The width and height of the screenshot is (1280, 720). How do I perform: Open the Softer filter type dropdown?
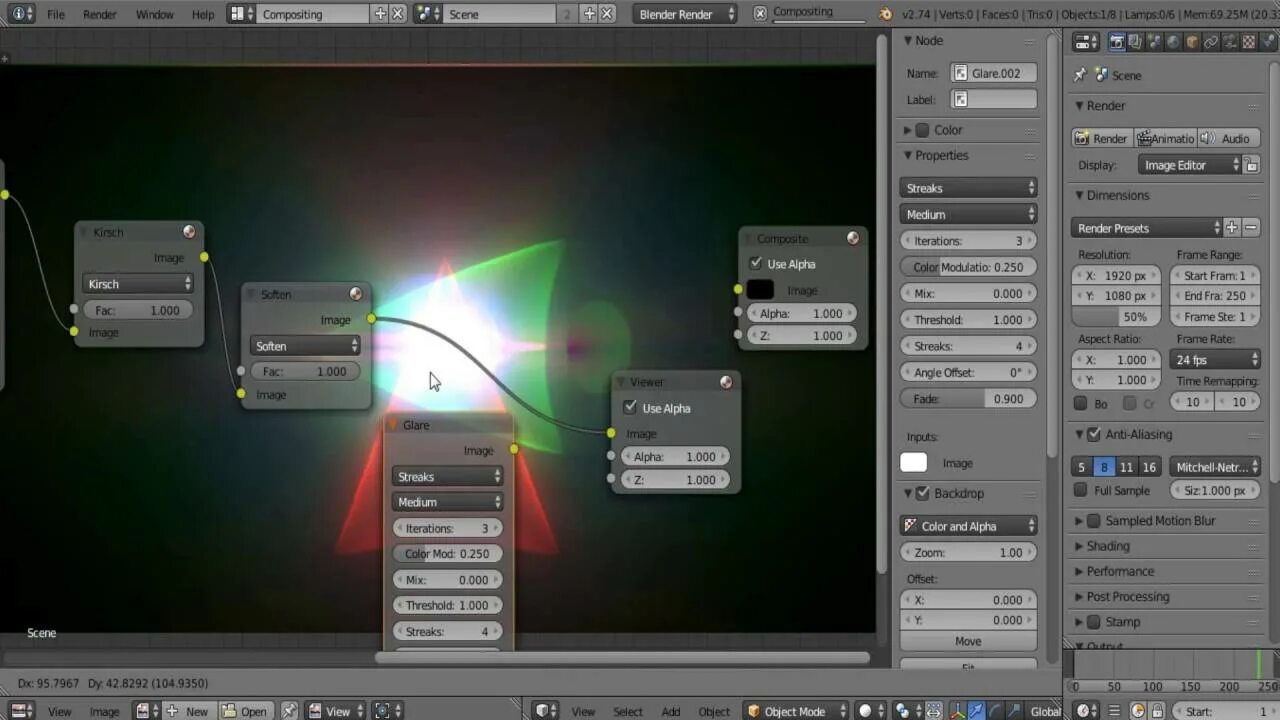305,346
